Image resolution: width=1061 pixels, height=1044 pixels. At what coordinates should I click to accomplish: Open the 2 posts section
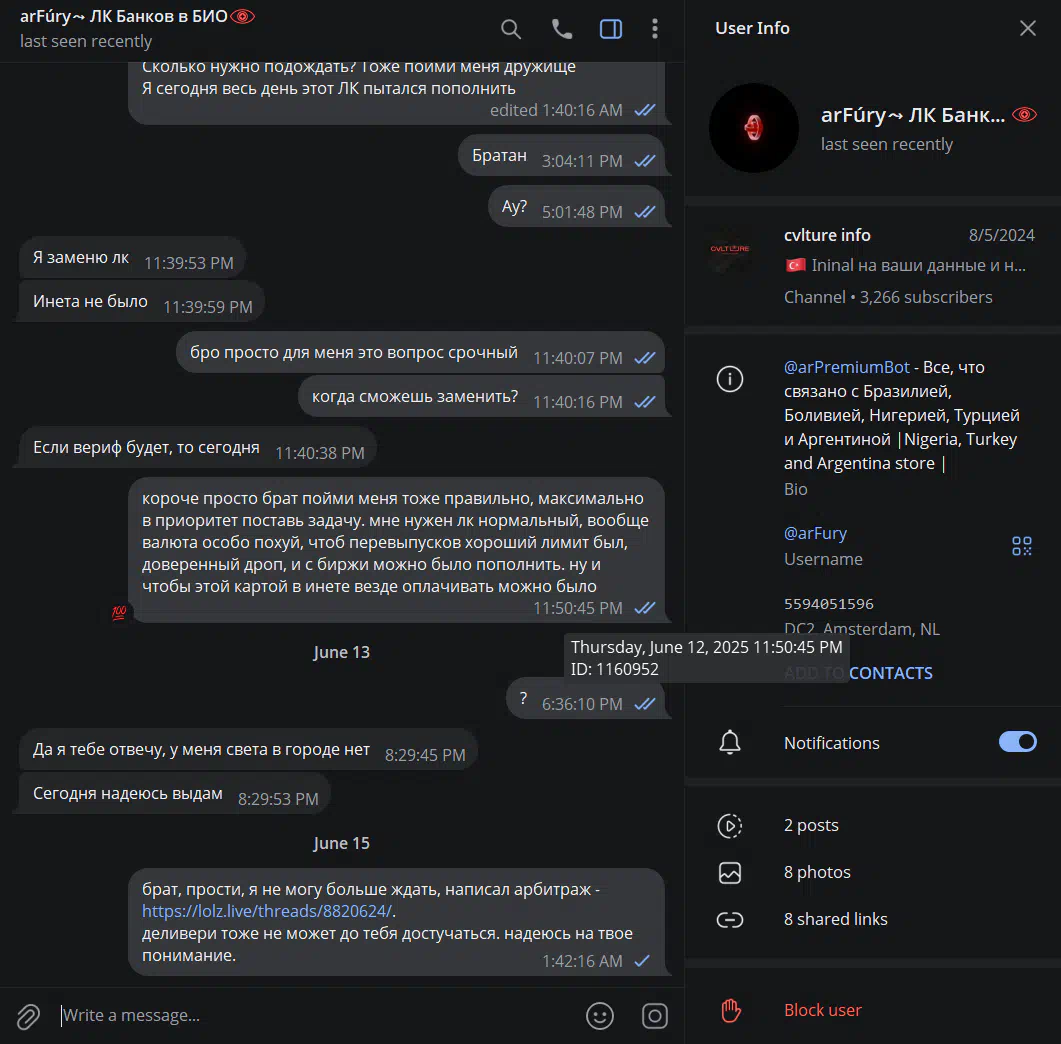872,825
